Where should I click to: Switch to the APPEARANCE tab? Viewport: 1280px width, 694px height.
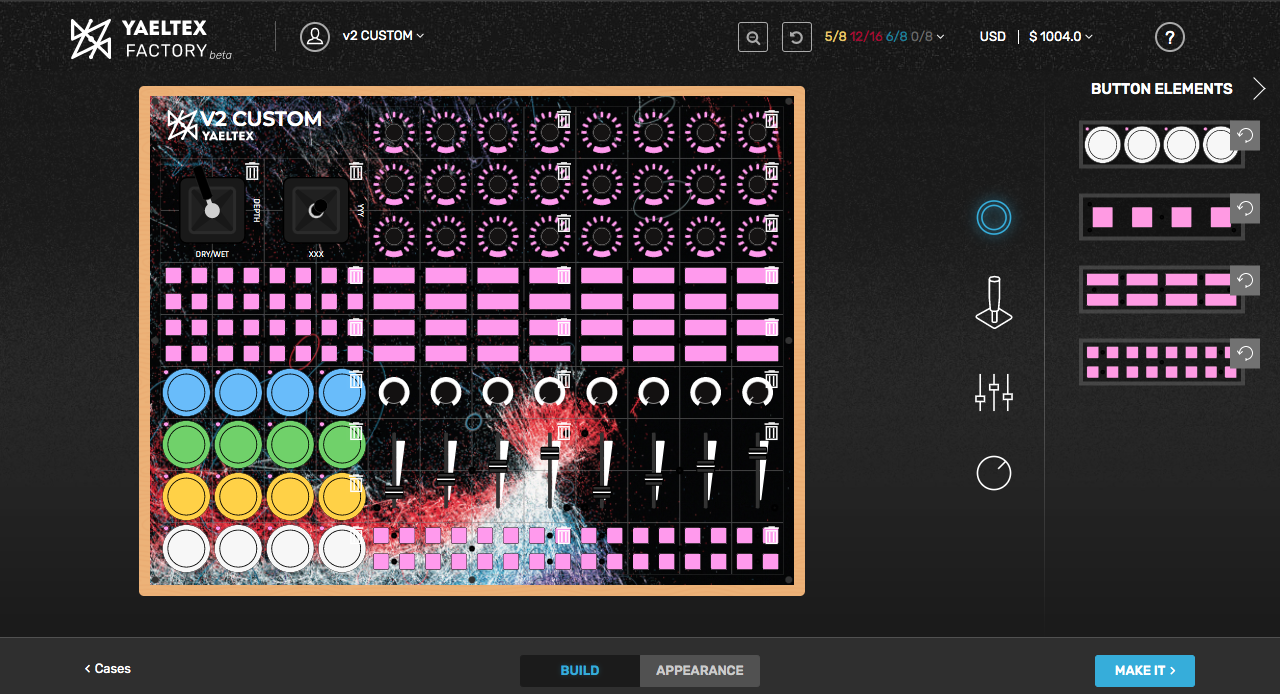click(x=699, y=671)
